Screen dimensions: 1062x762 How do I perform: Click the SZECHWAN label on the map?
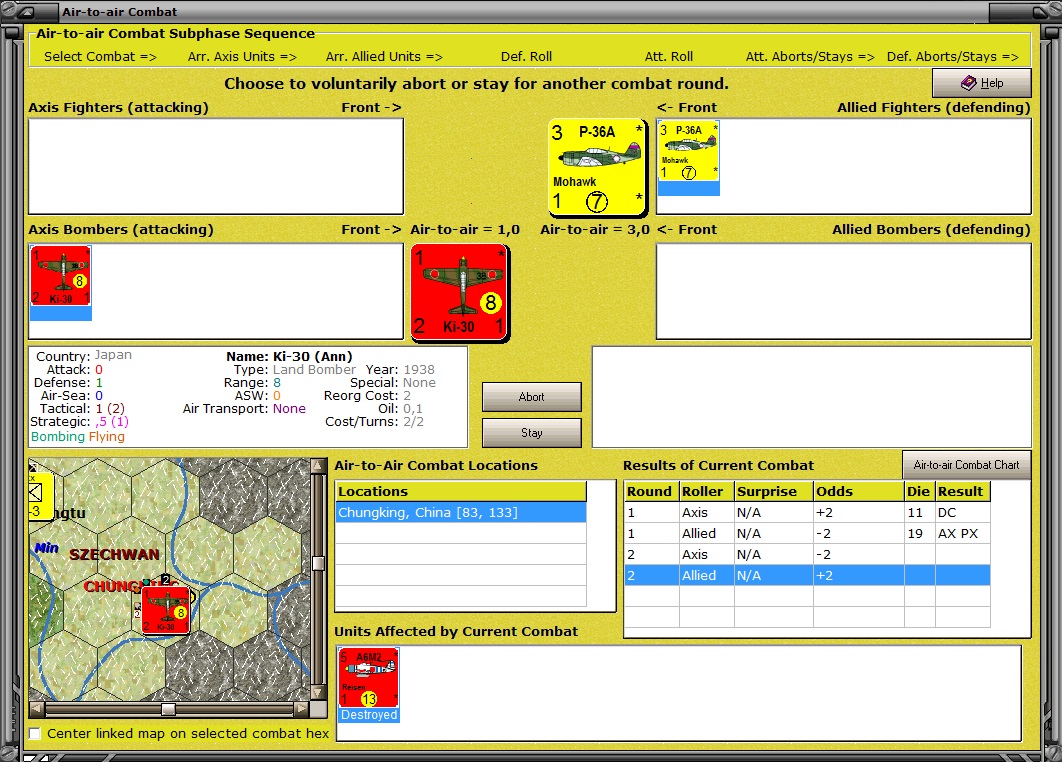[x=114, y=555]
